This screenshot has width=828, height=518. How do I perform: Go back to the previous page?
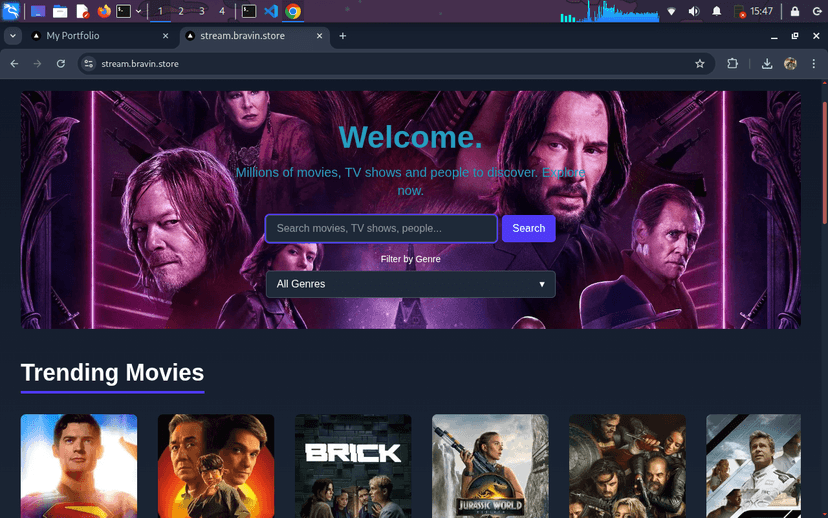(14, 64)
